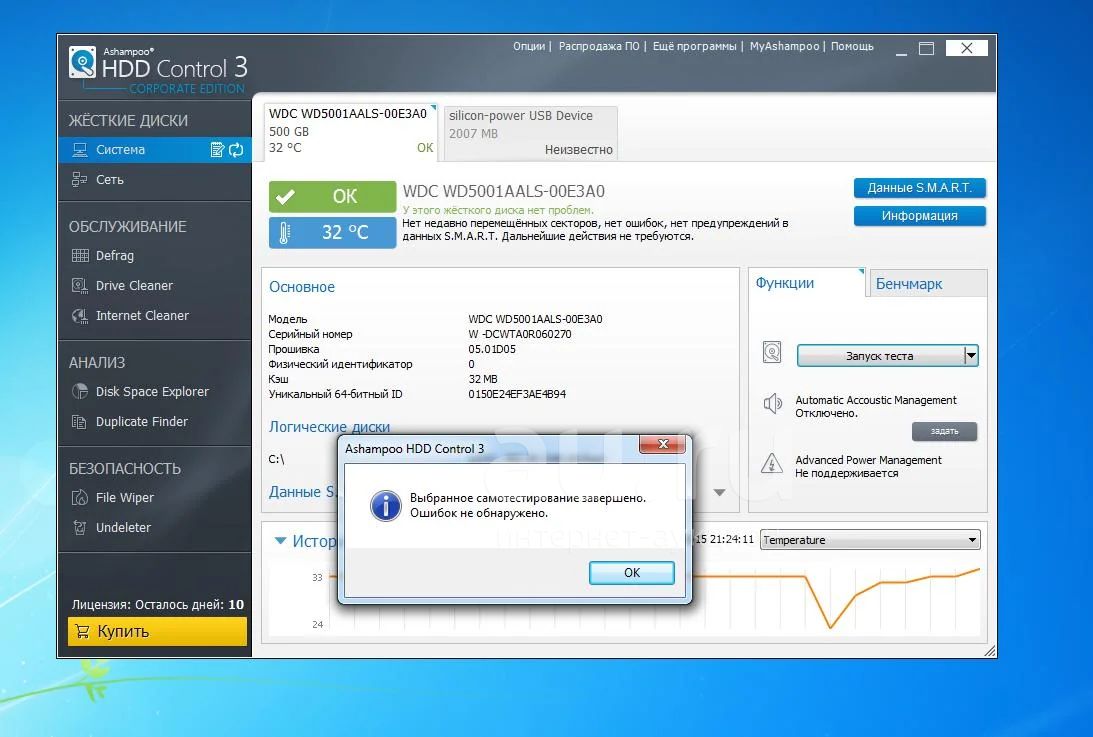Close the Ashampoo HDD Control 3 dialog

663,444
